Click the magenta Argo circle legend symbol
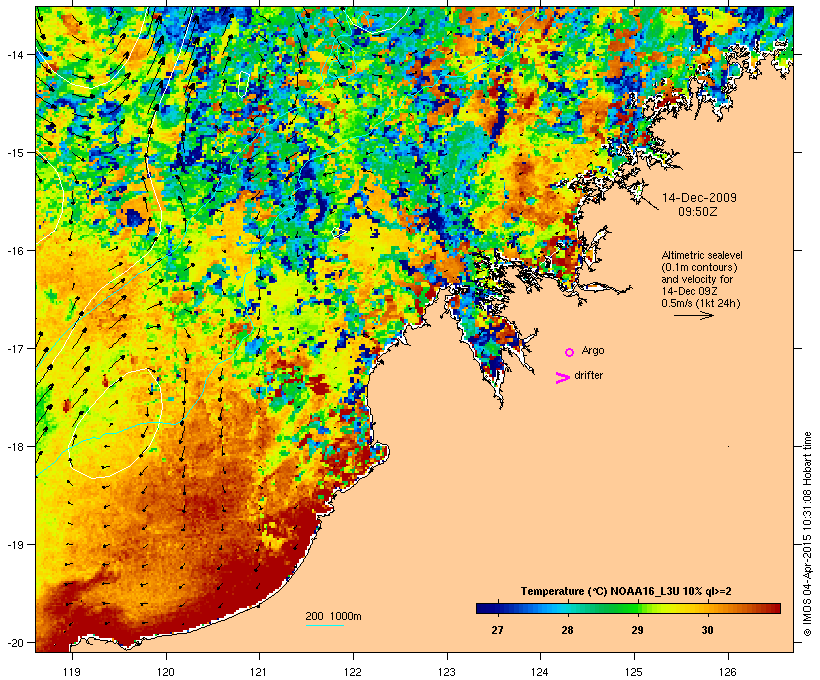 (x=569, y=352)
